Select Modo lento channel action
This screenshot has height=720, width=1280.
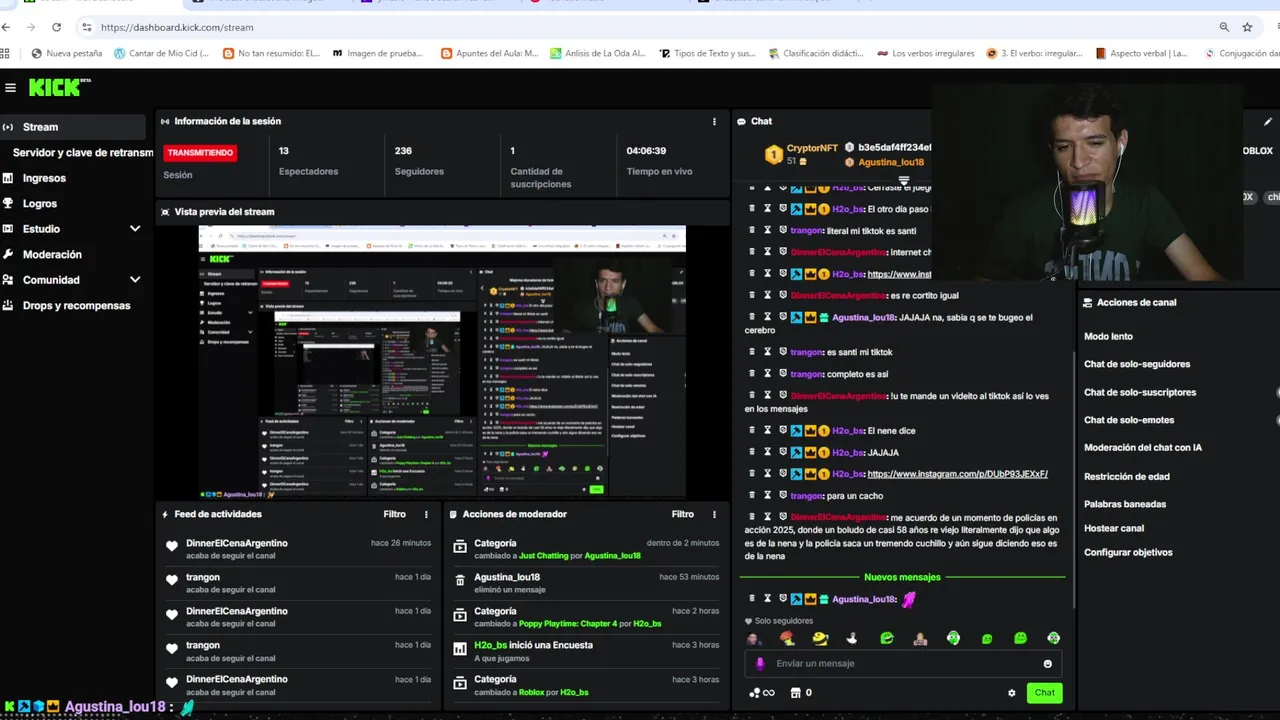pyautogui.click(x=1108, y=336)
